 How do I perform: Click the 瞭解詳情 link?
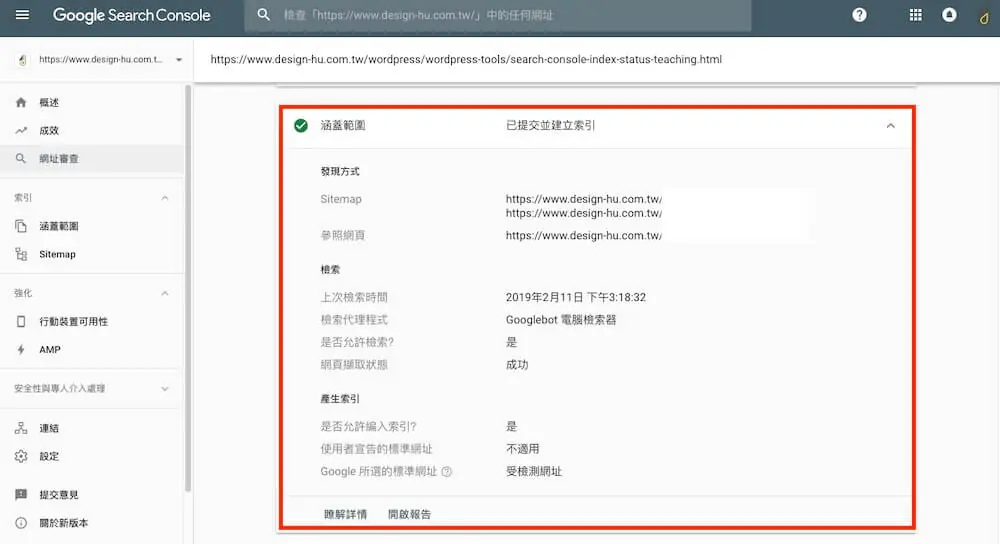(345, 514)
